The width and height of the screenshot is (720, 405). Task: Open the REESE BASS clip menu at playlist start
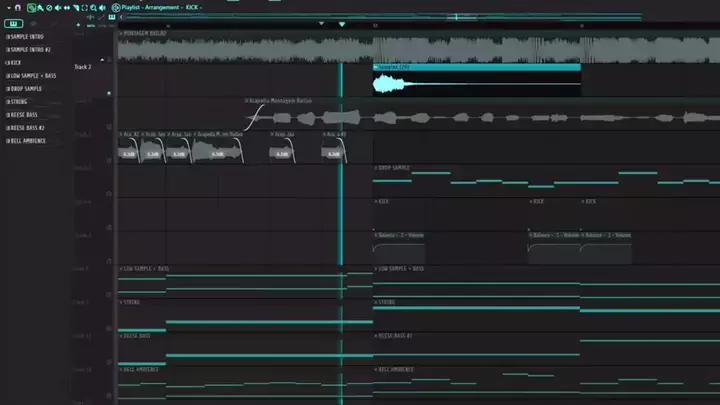121,336
